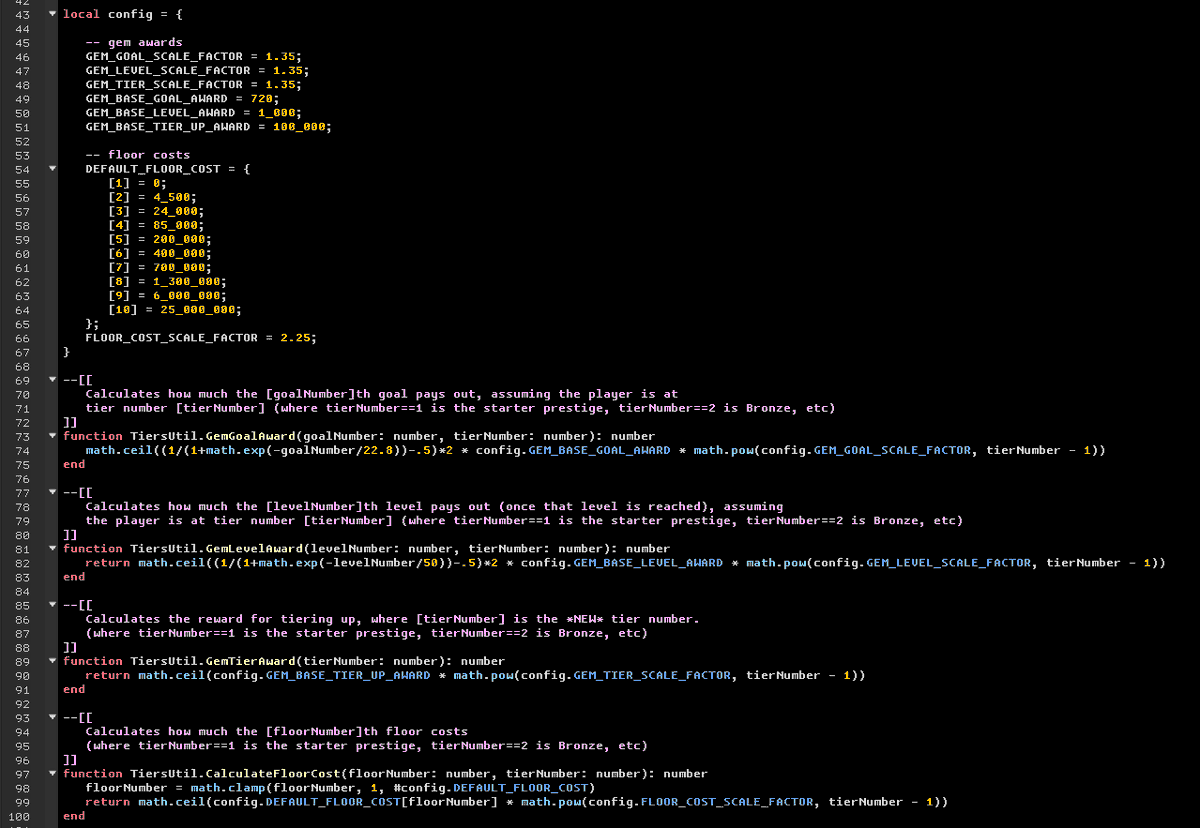Click 'CalculateFloorCost' in the function declaration
Viewport: 1200px width, 828px height.
pos(273,773)
